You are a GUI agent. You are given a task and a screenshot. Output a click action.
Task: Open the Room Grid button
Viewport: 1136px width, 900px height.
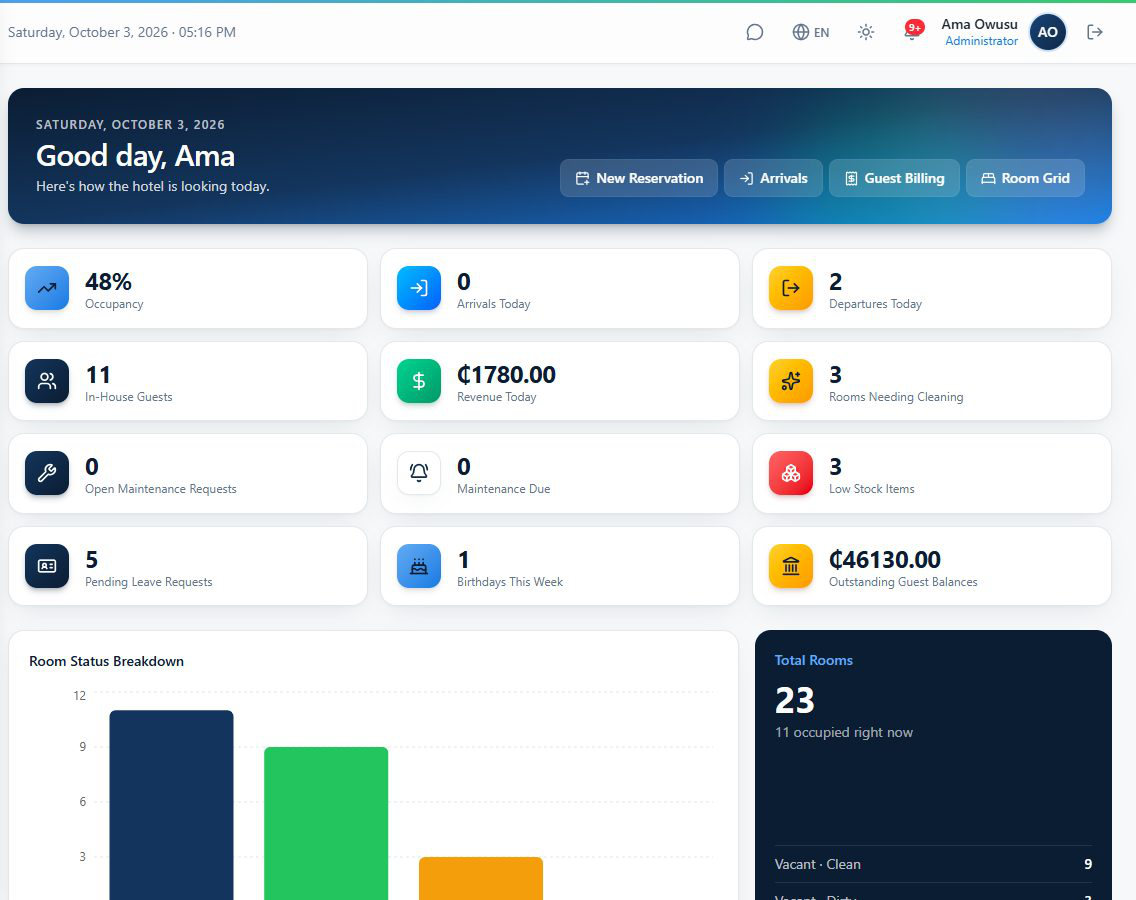pyautogui.click(x=1025, y=178)
